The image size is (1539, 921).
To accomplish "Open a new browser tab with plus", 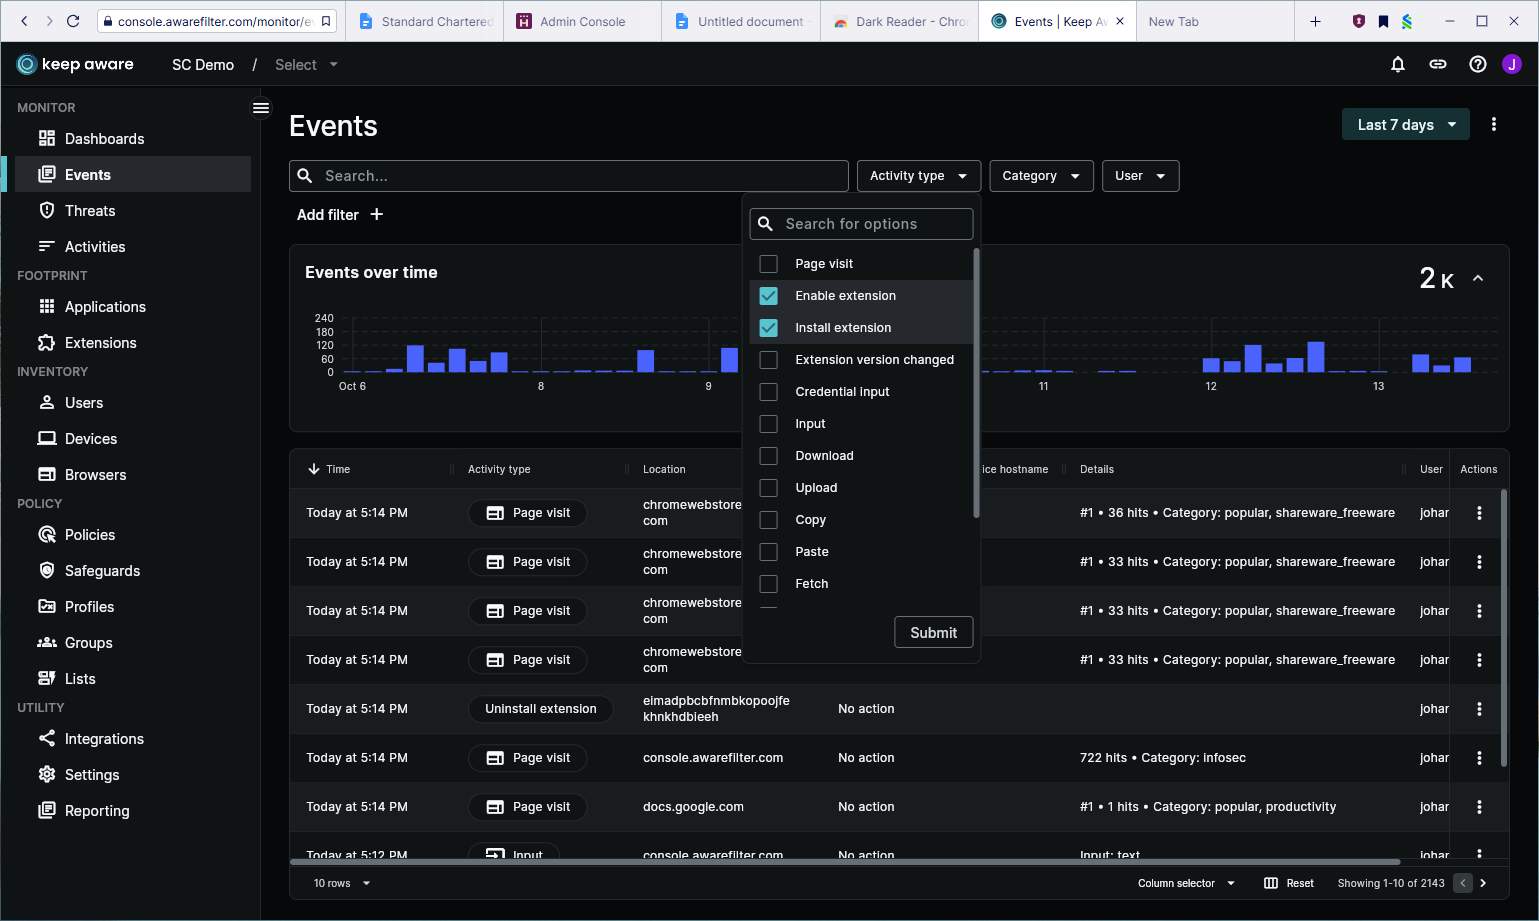I will pyautogui.click(x=1315, y=21).
